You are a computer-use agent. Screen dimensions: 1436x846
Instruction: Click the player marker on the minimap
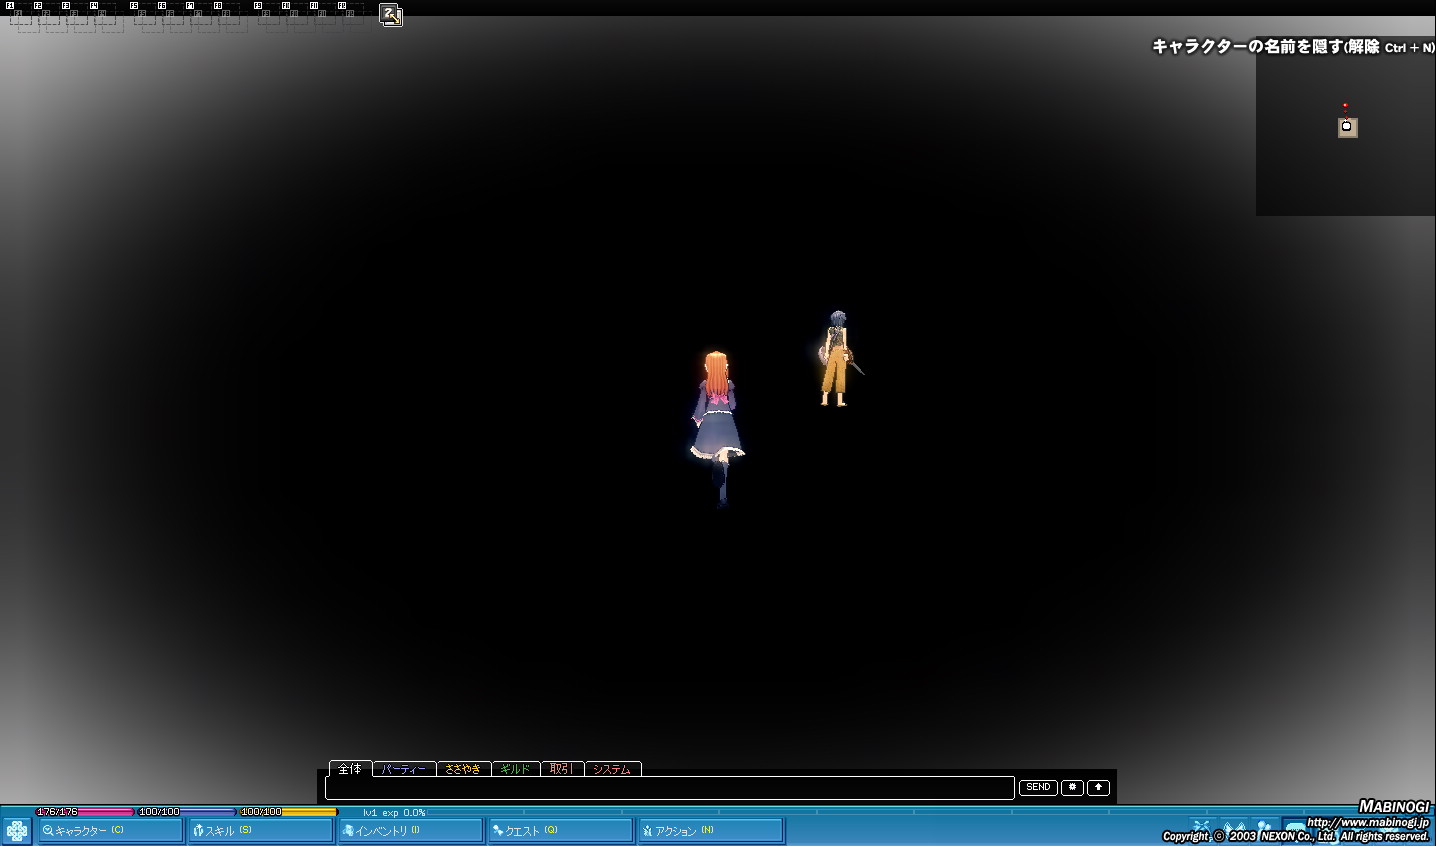point(1347,126)
